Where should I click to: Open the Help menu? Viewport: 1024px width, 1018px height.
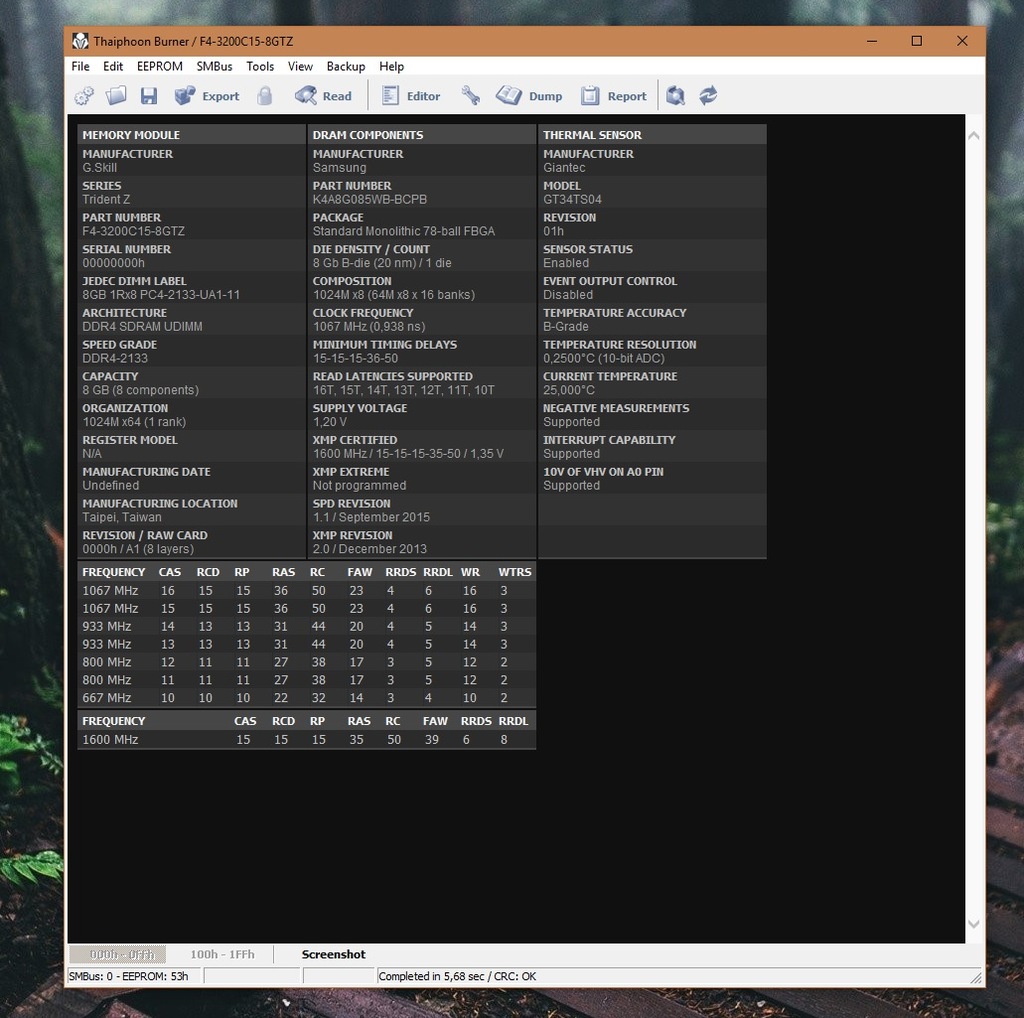point(392,67)
